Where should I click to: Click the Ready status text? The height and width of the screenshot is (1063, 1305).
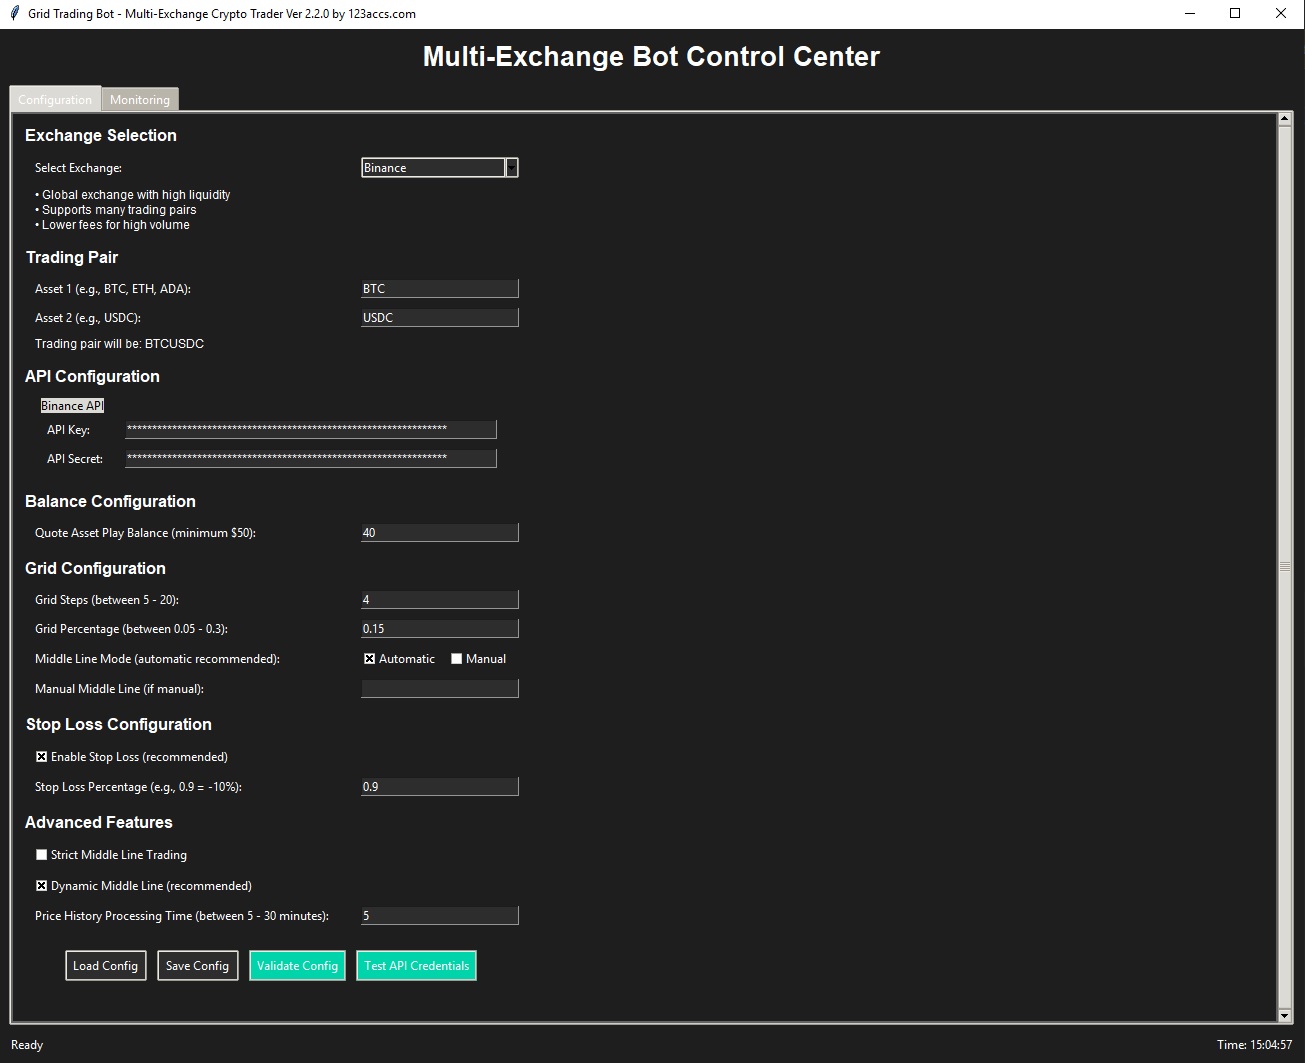point(27,1045)
